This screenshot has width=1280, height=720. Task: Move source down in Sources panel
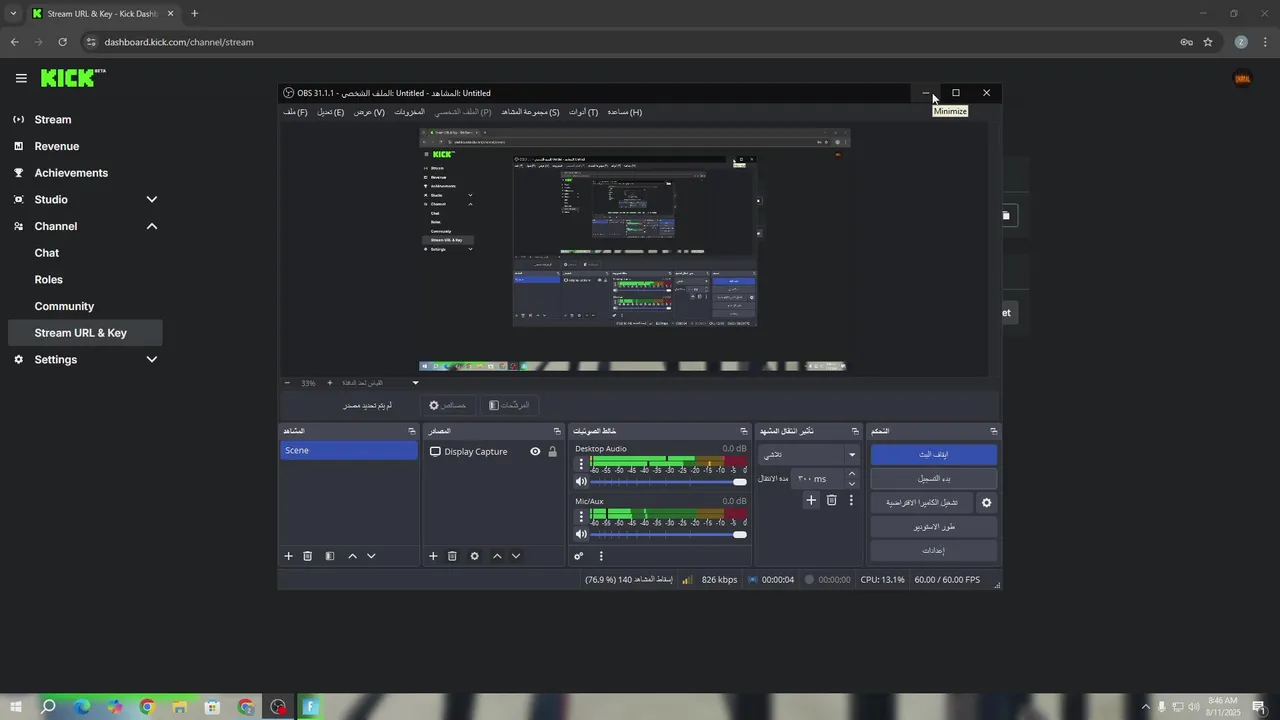[x=516, y=556]
